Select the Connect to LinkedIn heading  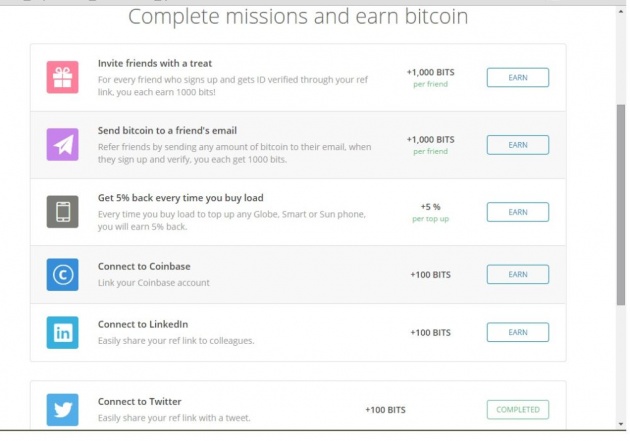pos(143,324)
